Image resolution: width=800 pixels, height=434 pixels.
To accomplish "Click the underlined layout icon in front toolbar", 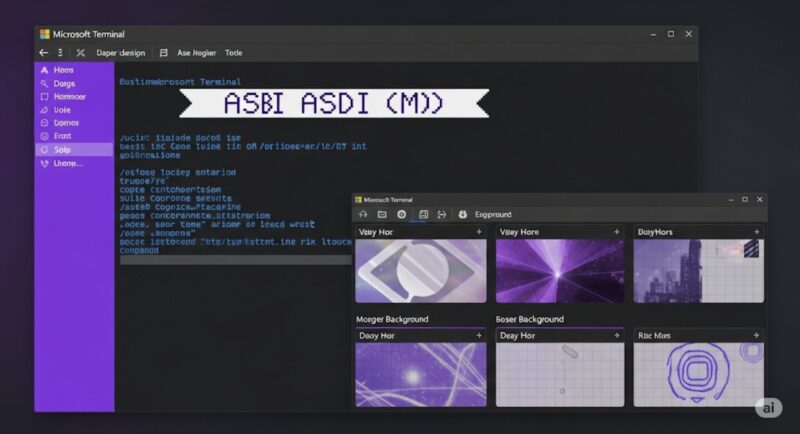I will click(x=423, y=215).
